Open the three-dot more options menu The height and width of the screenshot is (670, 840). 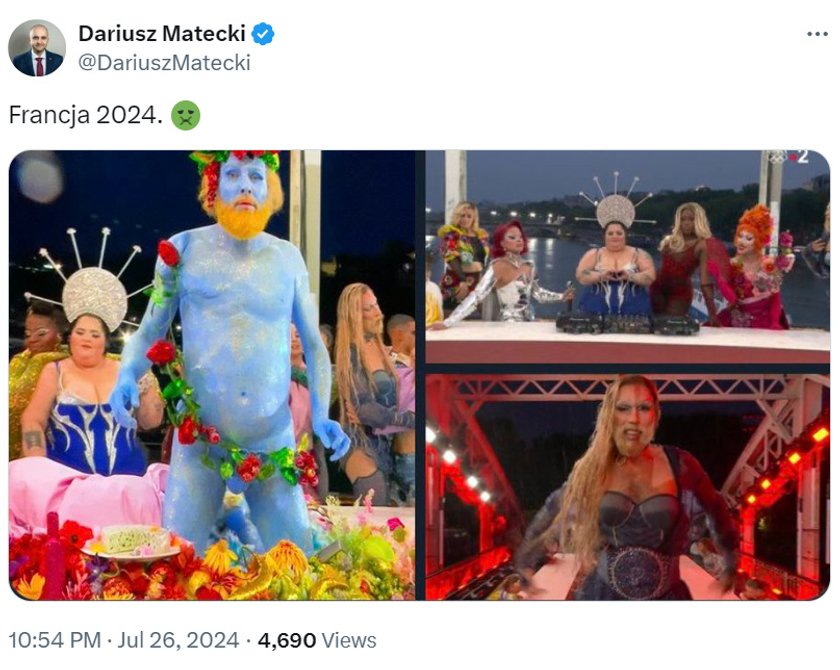[x=817, y=34]
